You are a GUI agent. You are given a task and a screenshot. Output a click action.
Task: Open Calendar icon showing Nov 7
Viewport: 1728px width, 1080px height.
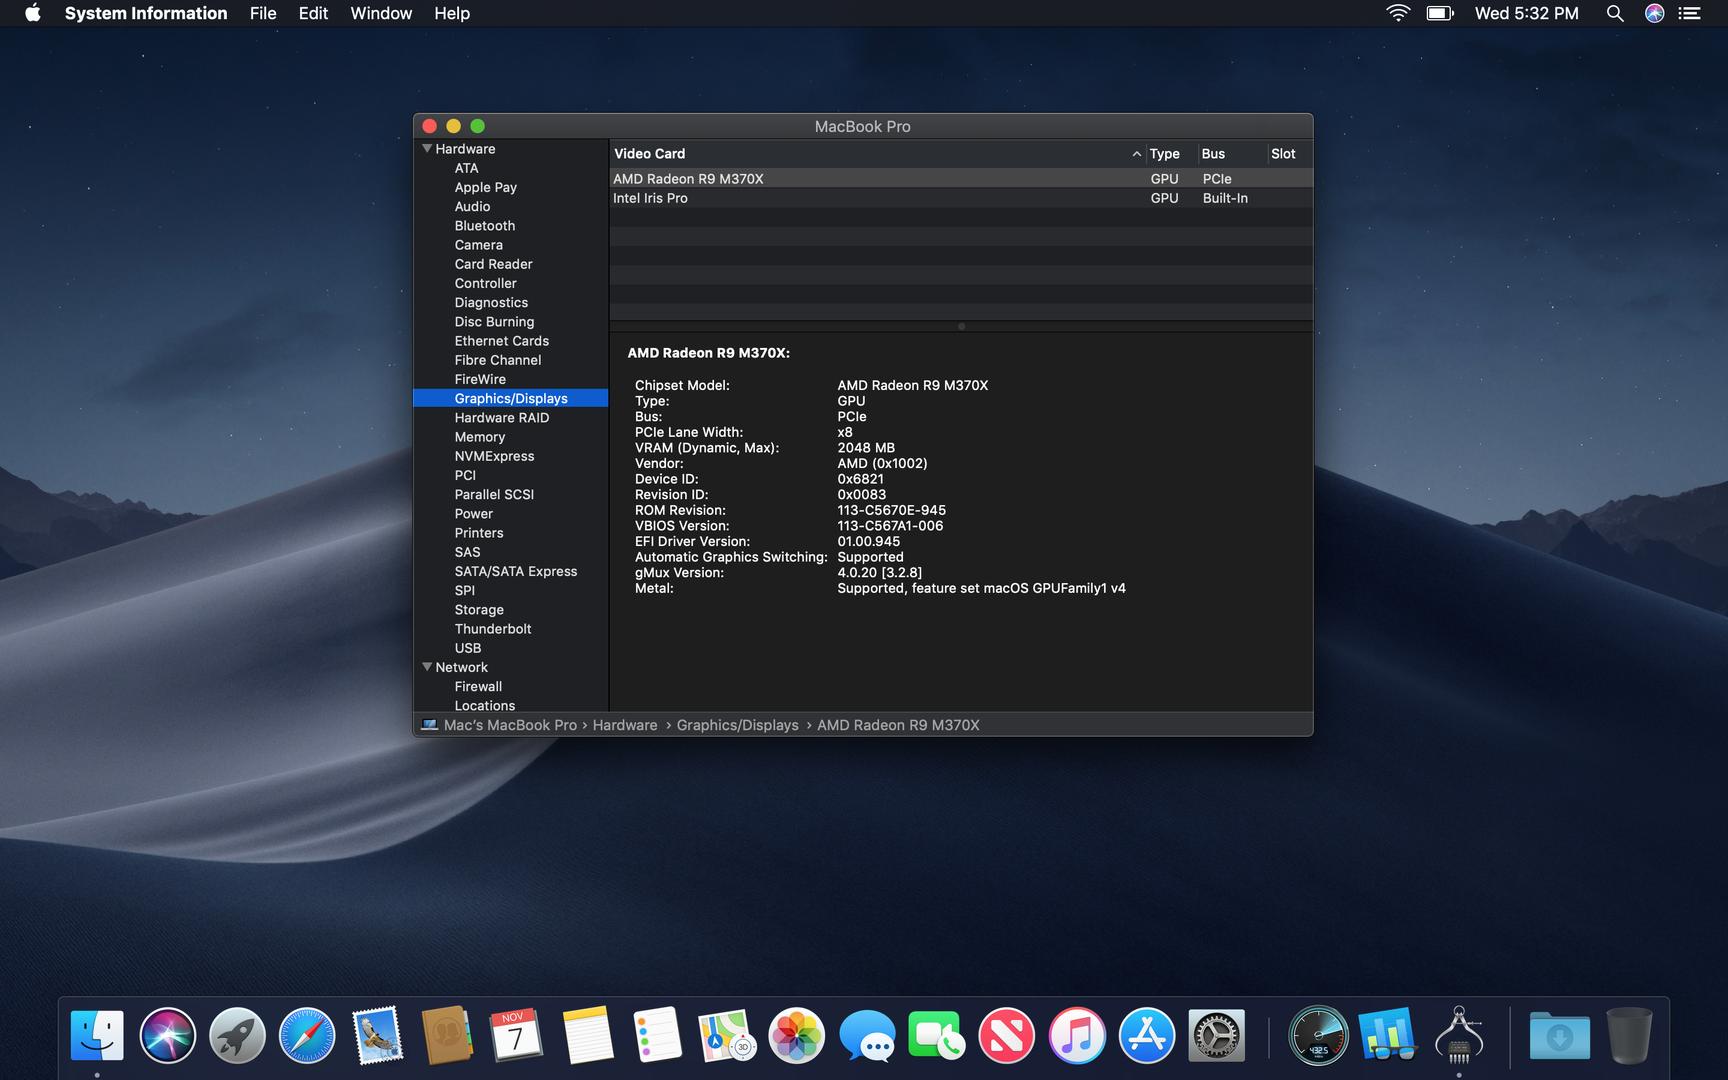(517, 1035)
